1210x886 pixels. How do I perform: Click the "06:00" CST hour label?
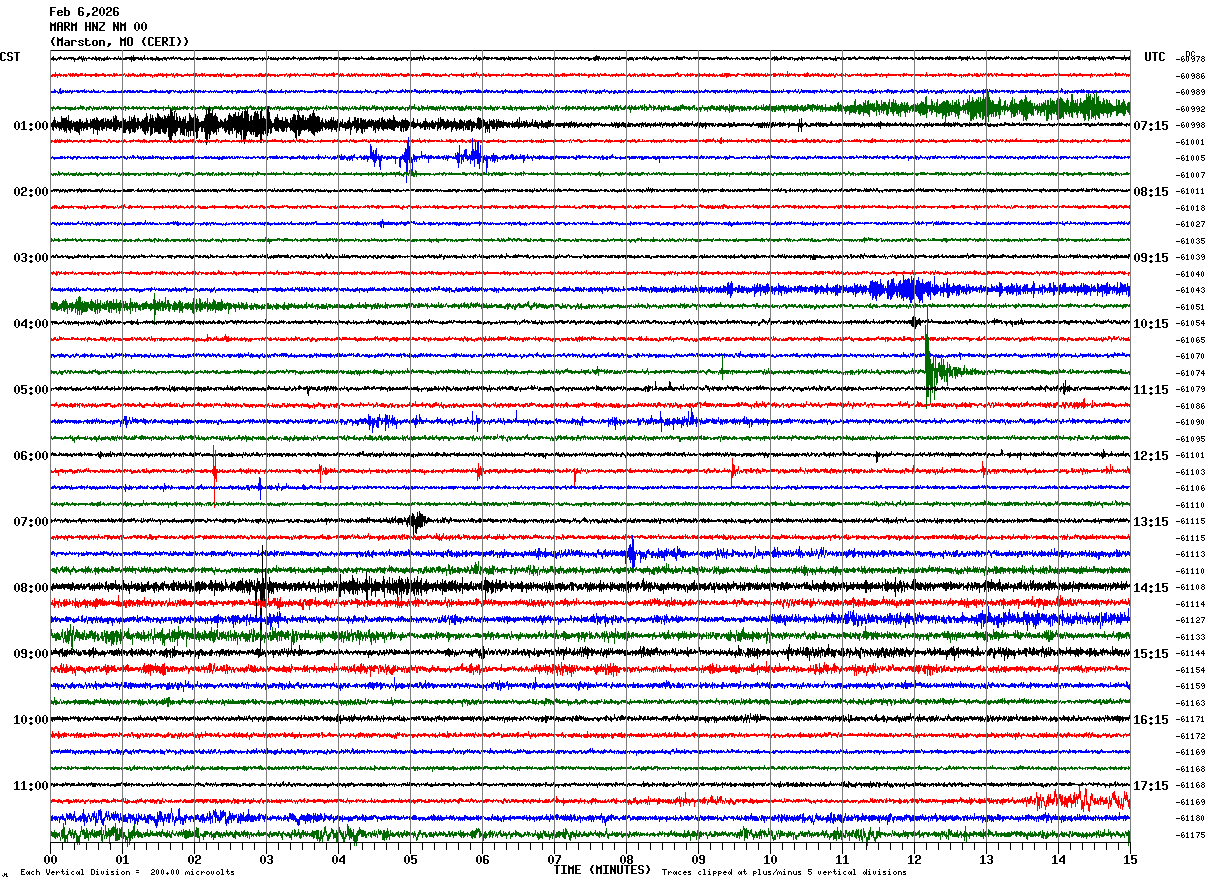point(31,456)
